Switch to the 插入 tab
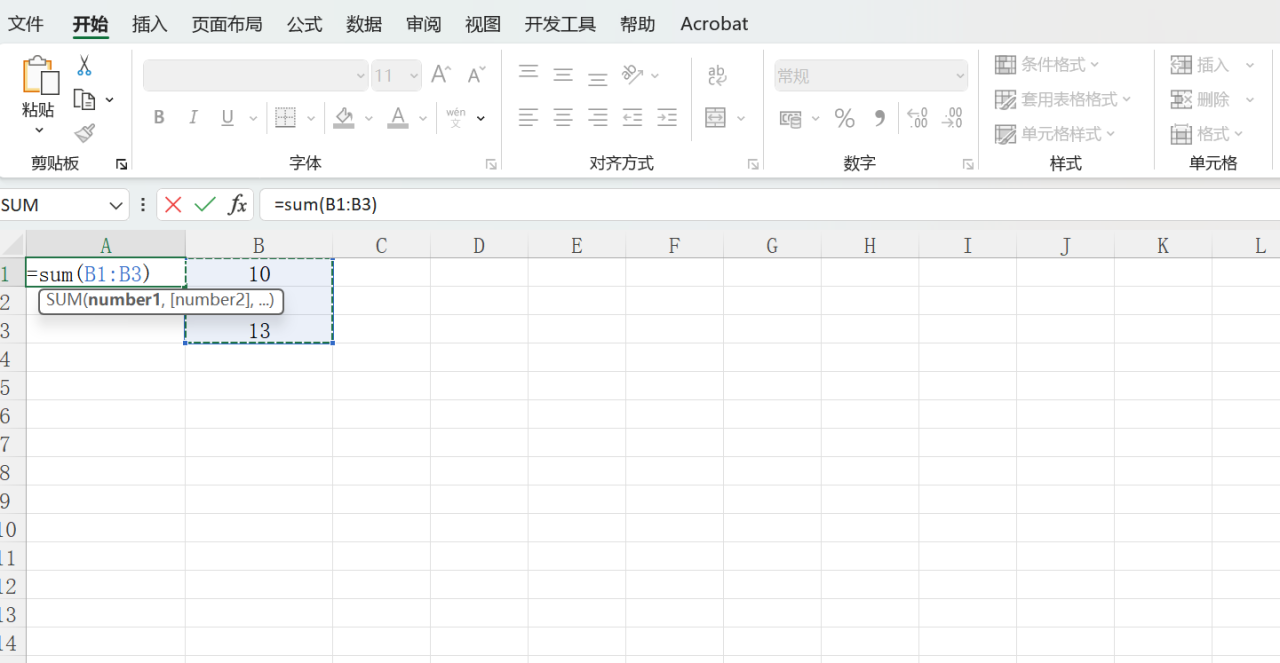The width and height of the screenshot is (1280, 663). coord(150,24)
